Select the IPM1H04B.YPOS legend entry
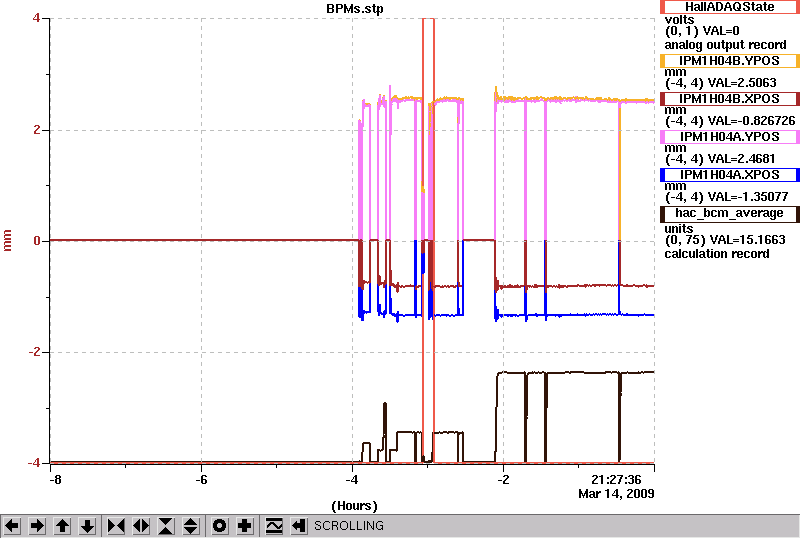This screenshot has width=800, height=538. (730, 61)
